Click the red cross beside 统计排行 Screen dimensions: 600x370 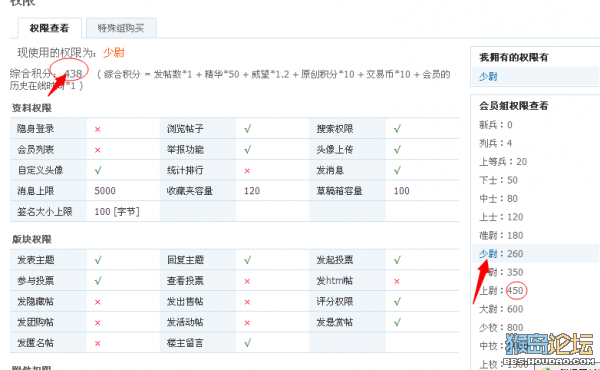[x=247, y=171]
